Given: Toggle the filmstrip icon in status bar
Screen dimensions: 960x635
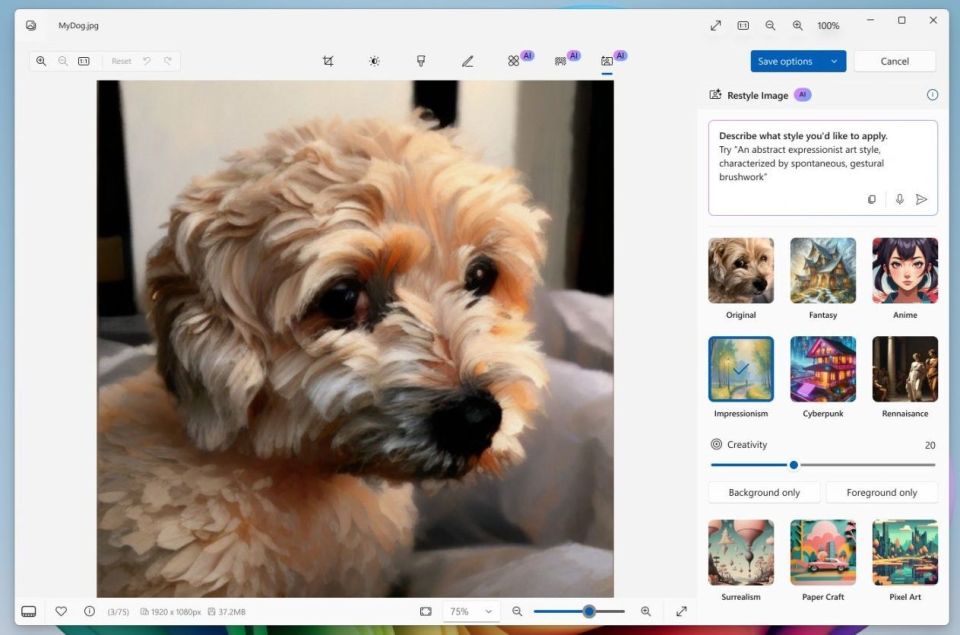Looking at the screenshot, I should click(x=29, y=611).
